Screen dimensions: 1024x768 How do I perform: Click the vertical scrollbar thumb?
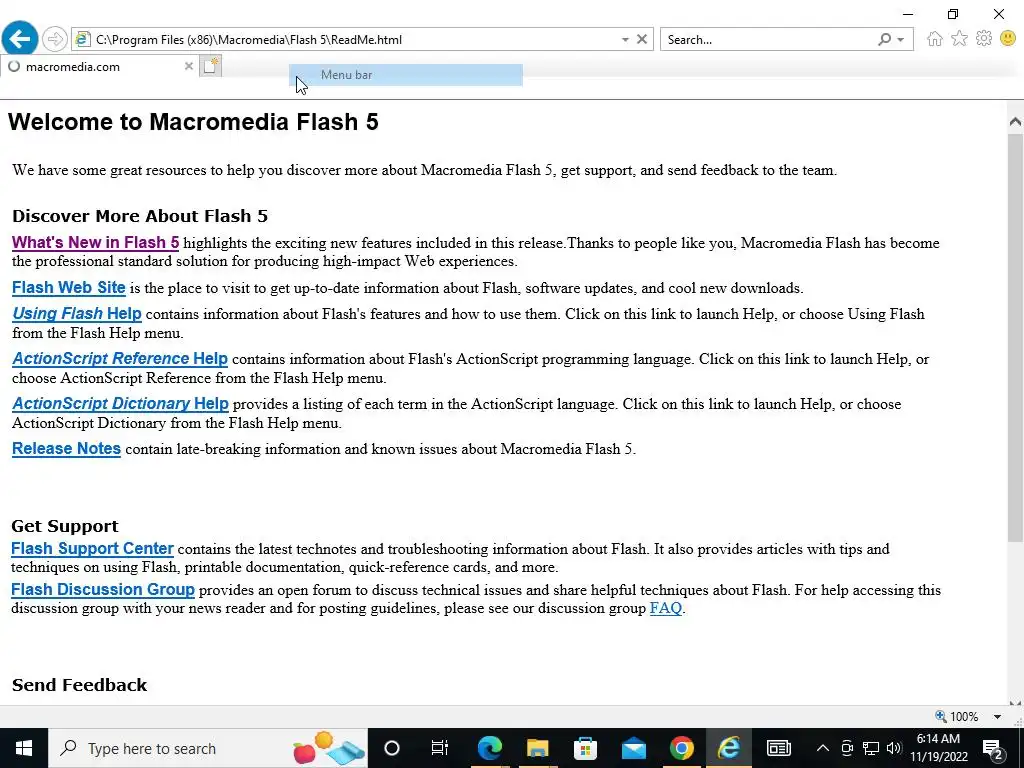pyautogui.click(x=1015, y=336)
